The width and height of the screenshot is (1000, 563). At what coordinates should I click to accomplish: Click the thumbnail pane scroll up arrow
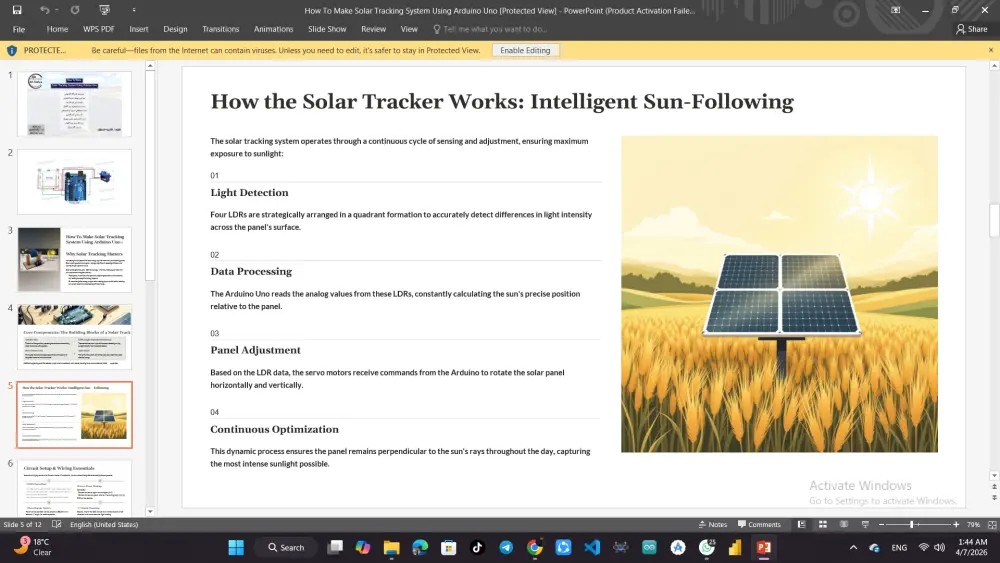click(x=150, y=66)
